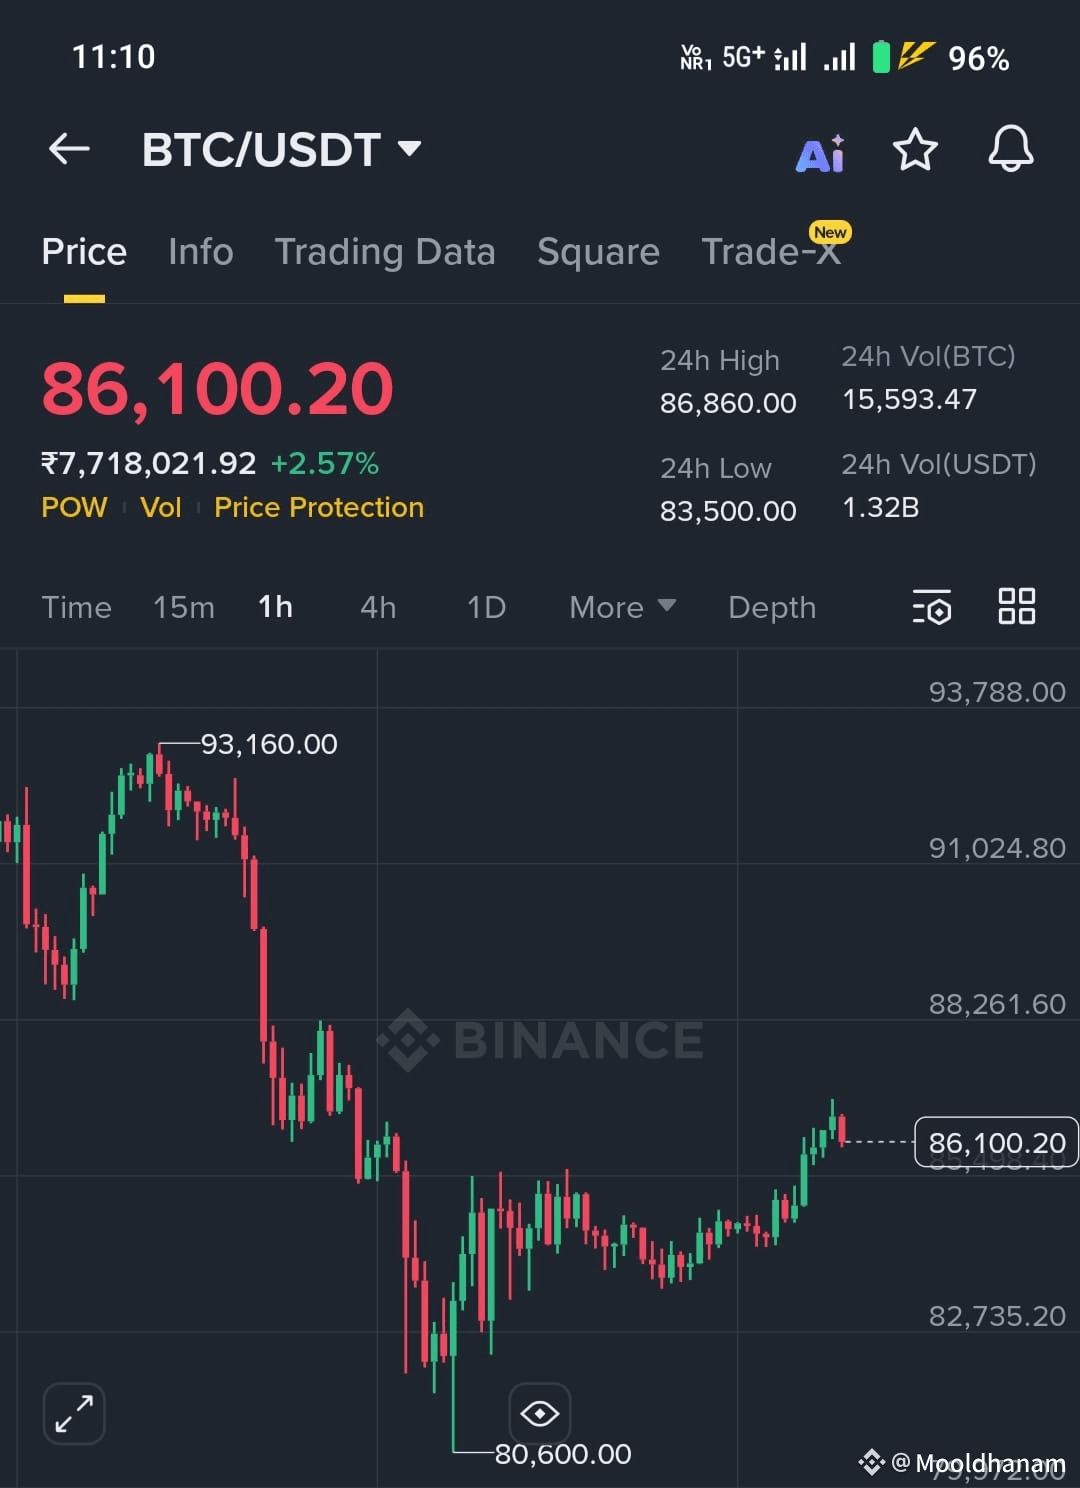Open the AI assistant icon
Image resolution: width=1080 pixels, height=1488 pixels.
click(x=820, y=153)
